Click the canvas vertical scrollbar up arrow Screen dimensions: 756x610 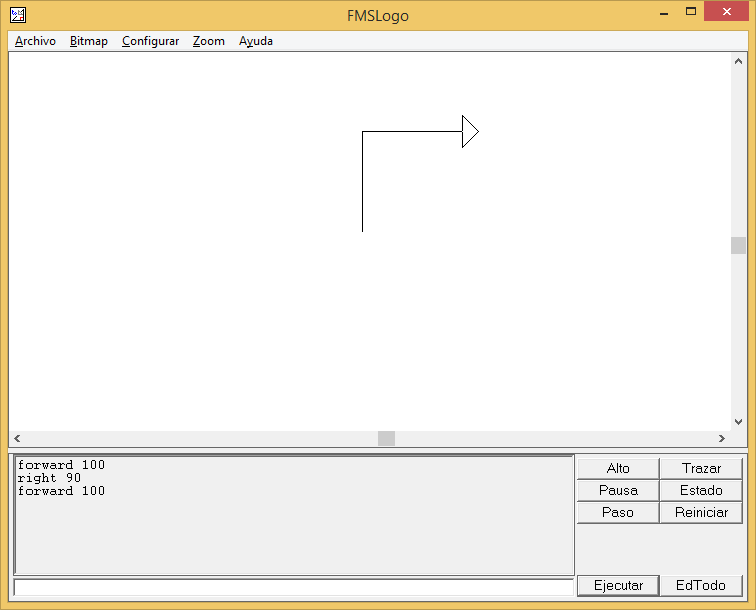coord(738,61)
